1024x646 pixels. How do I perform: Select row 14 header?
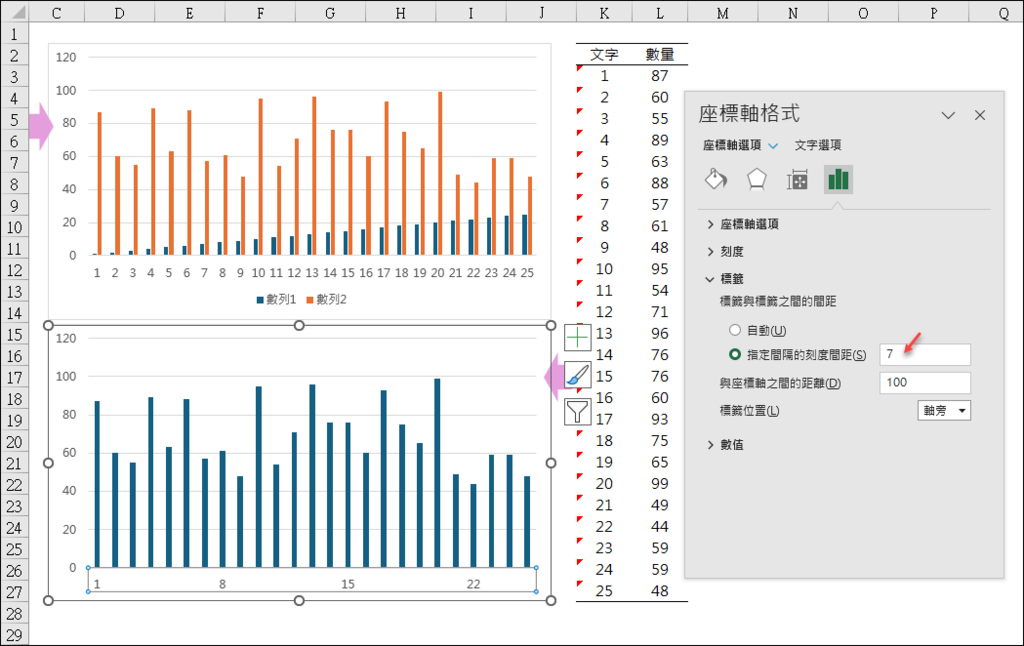(14, 313)
